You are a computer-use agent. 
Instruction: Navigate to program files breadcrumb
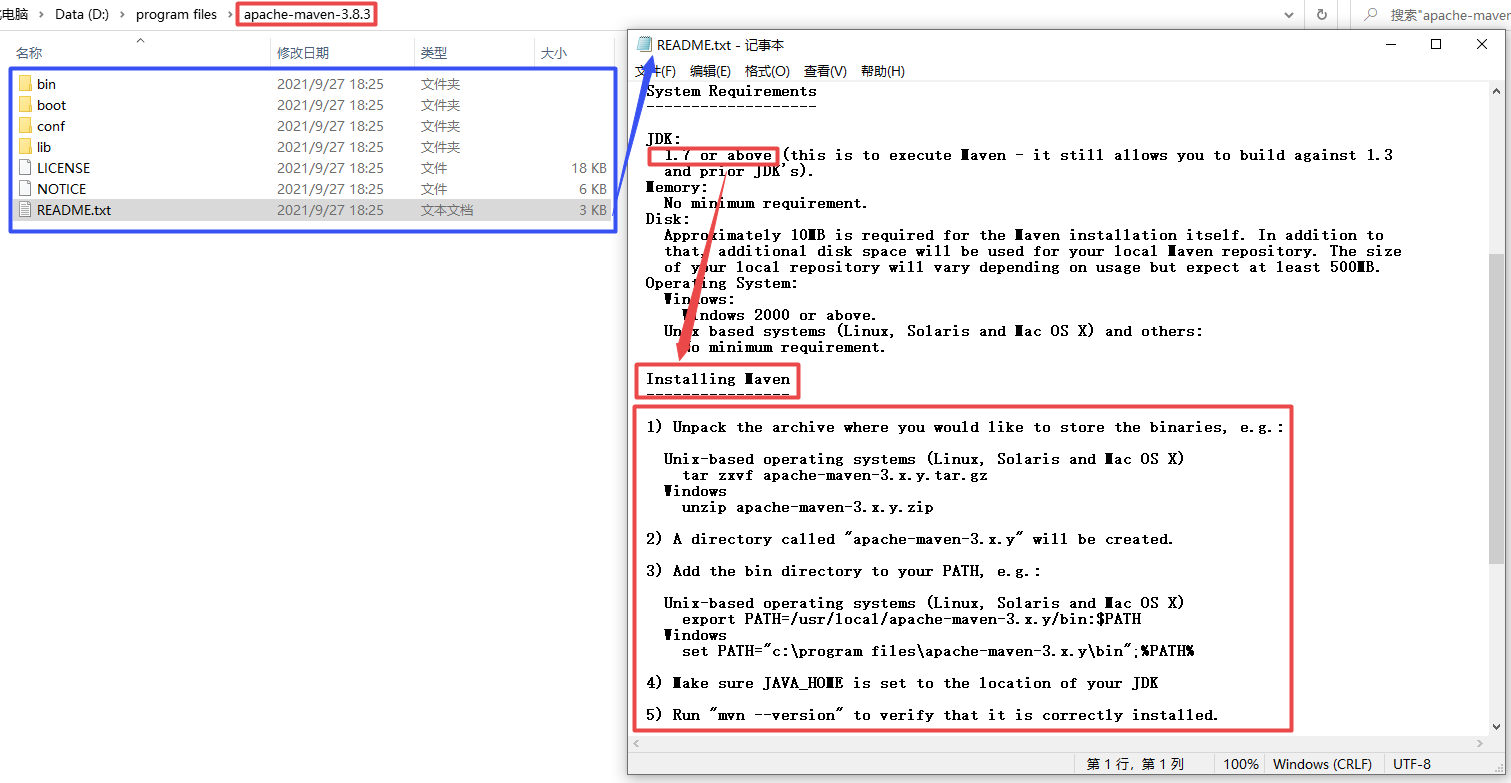tap(176, 15)
